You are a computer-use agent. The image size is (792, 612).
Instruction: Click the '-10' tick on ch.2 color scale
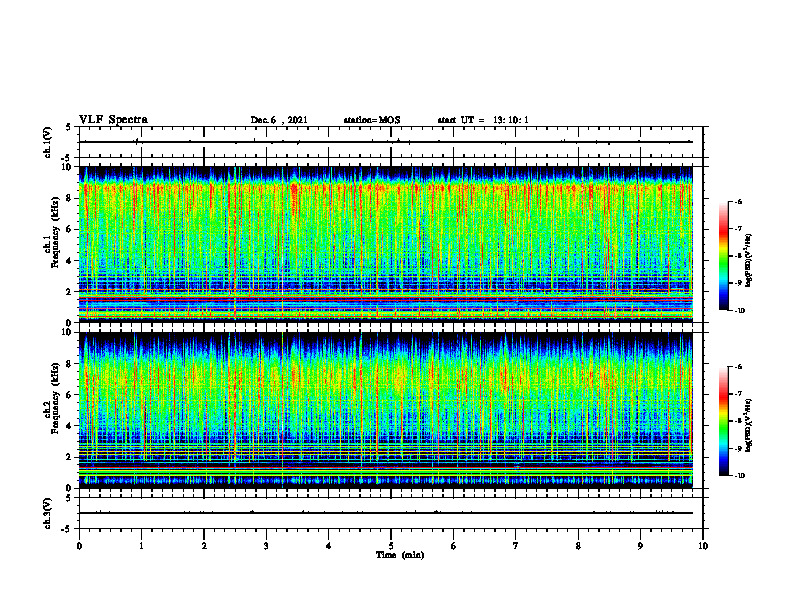click(x=739, y=476)
